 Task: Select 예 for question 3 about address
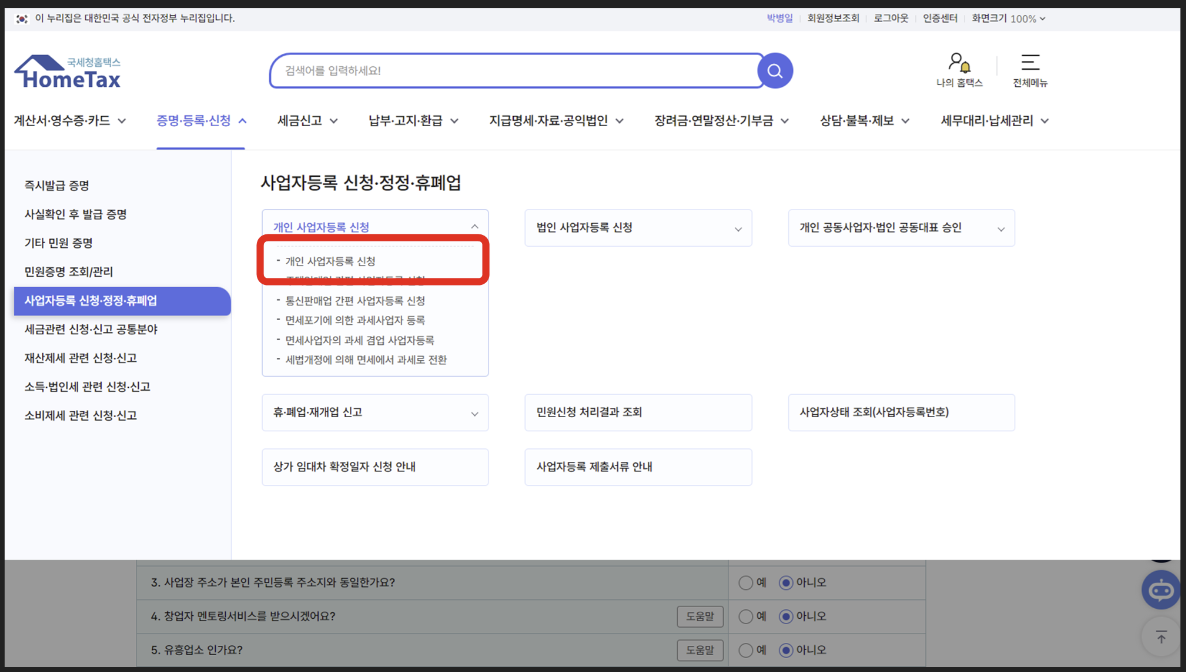point(745,582)
